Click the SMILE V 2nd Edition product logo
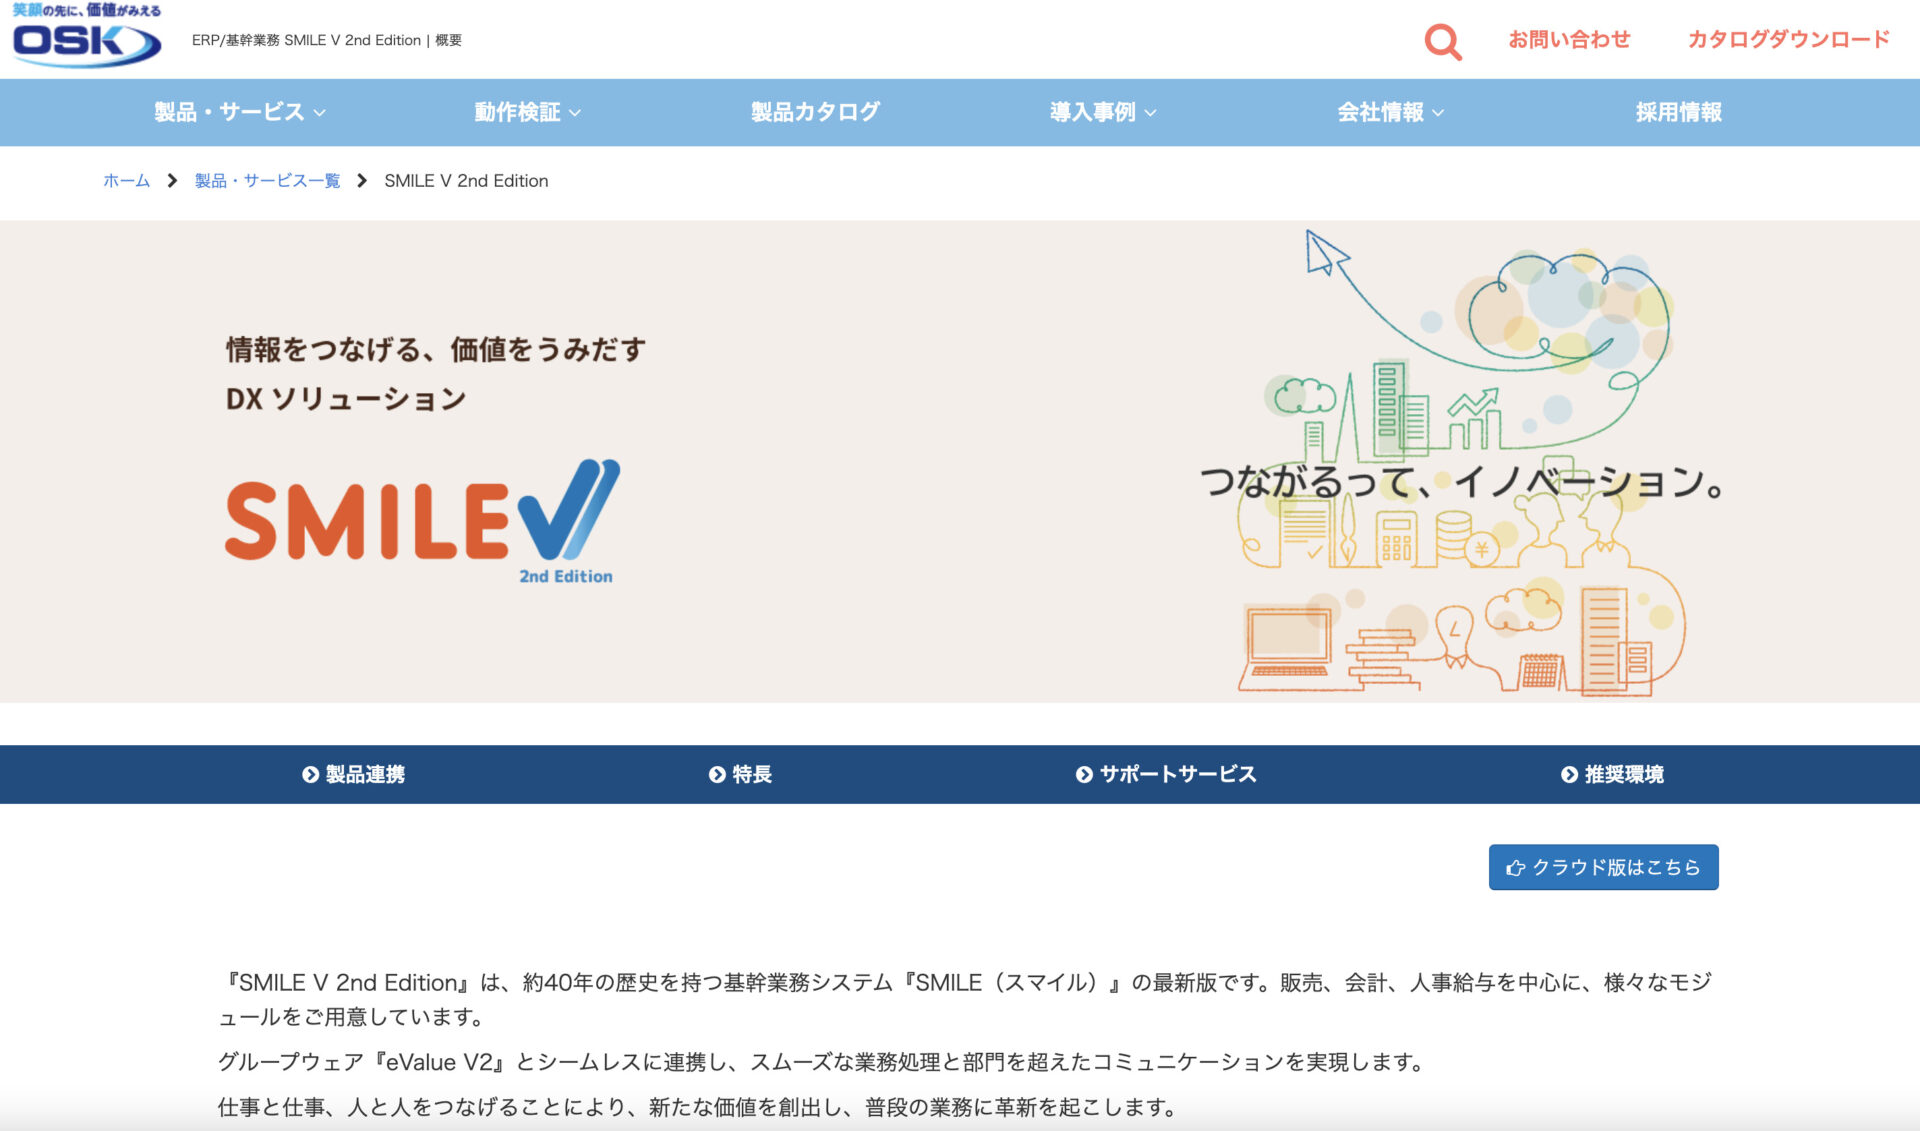The height and width of the screenshot is (1131, 1920). [x=421, y=522]
